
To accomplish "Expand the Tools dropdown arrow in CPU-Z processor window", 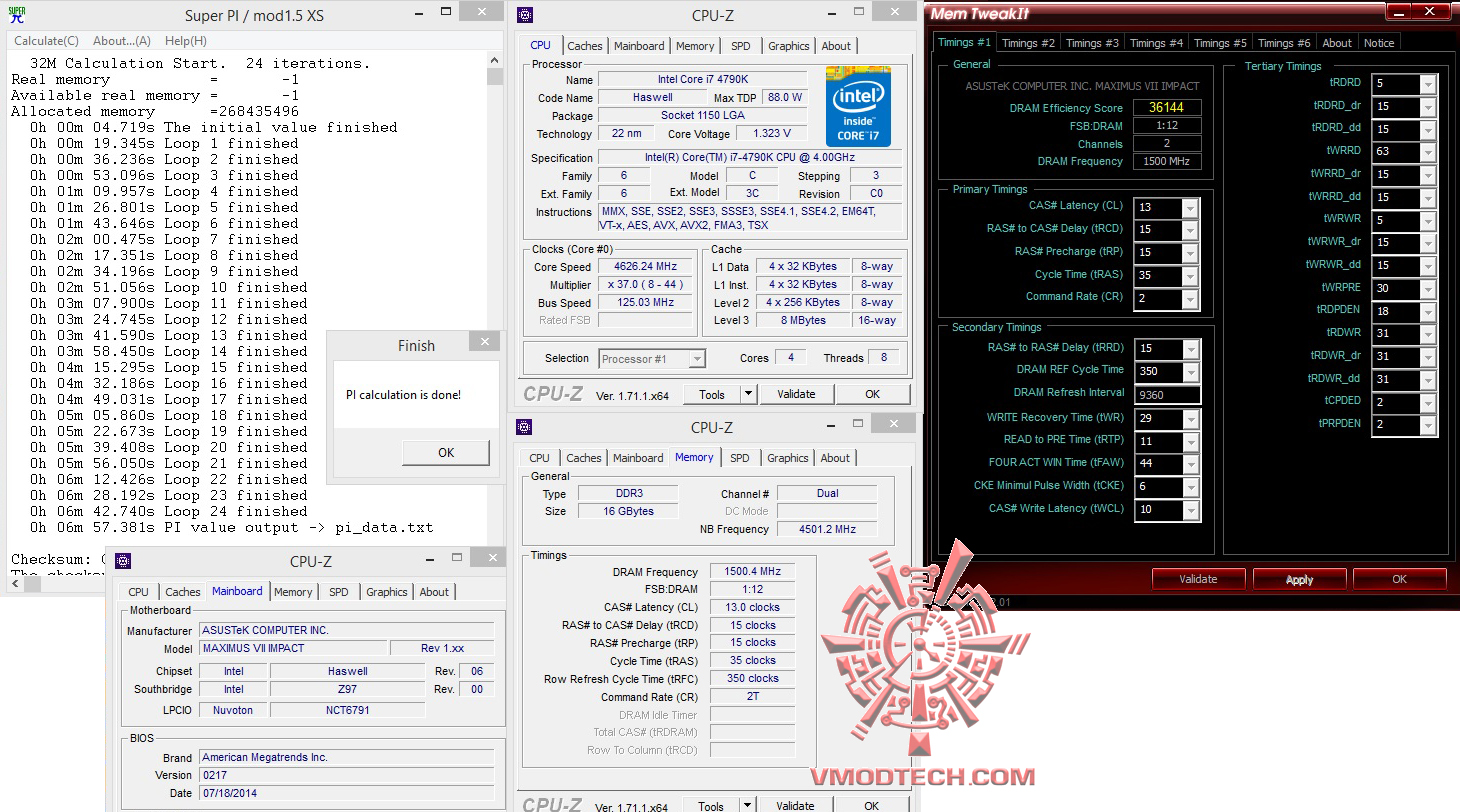I will [748, 394].
